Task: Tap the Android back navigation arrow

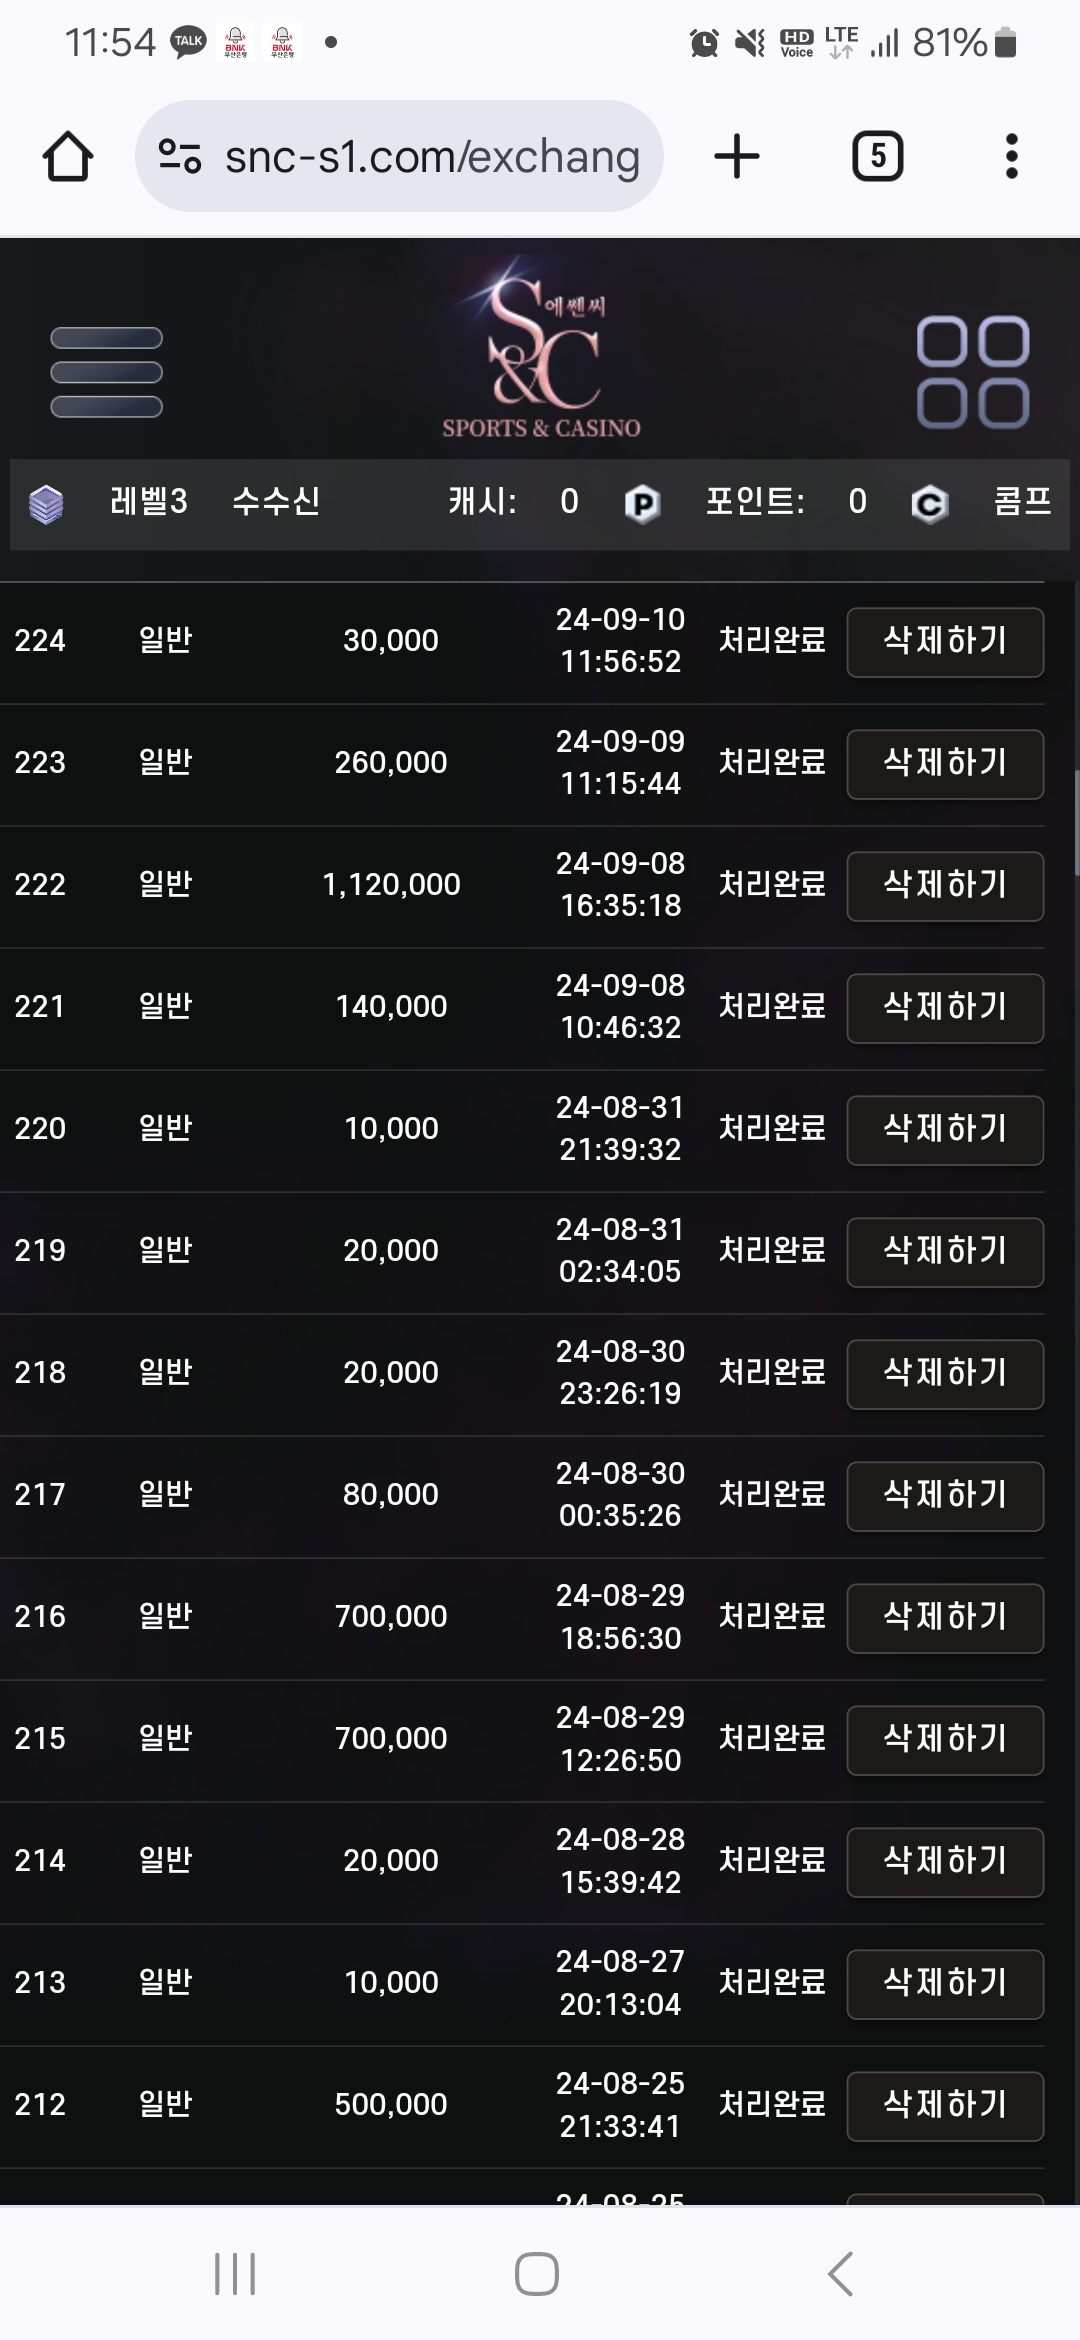Action: coord(841,2274)
